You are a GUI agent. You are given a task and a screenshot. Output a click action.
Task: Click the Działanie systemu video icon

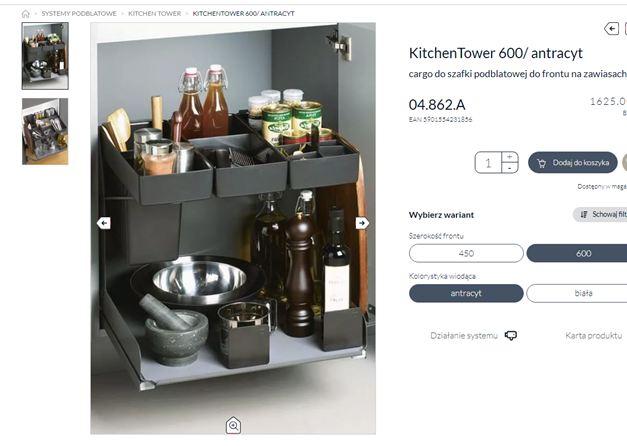pyautogui.click(x=511, y=336)
